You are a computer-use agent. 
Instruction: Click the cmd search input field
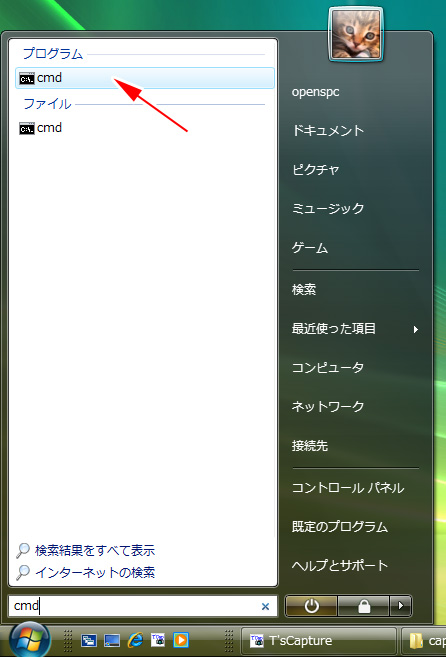143,606
